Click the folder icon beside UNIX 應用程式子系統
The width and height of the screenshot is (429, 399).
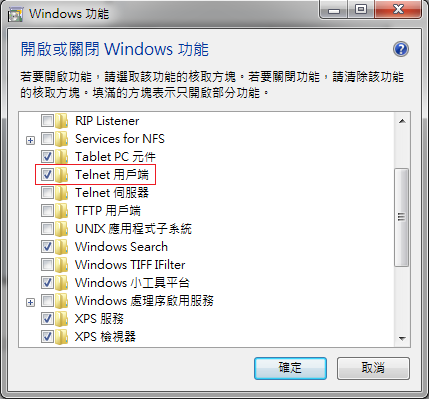[61, 229]
